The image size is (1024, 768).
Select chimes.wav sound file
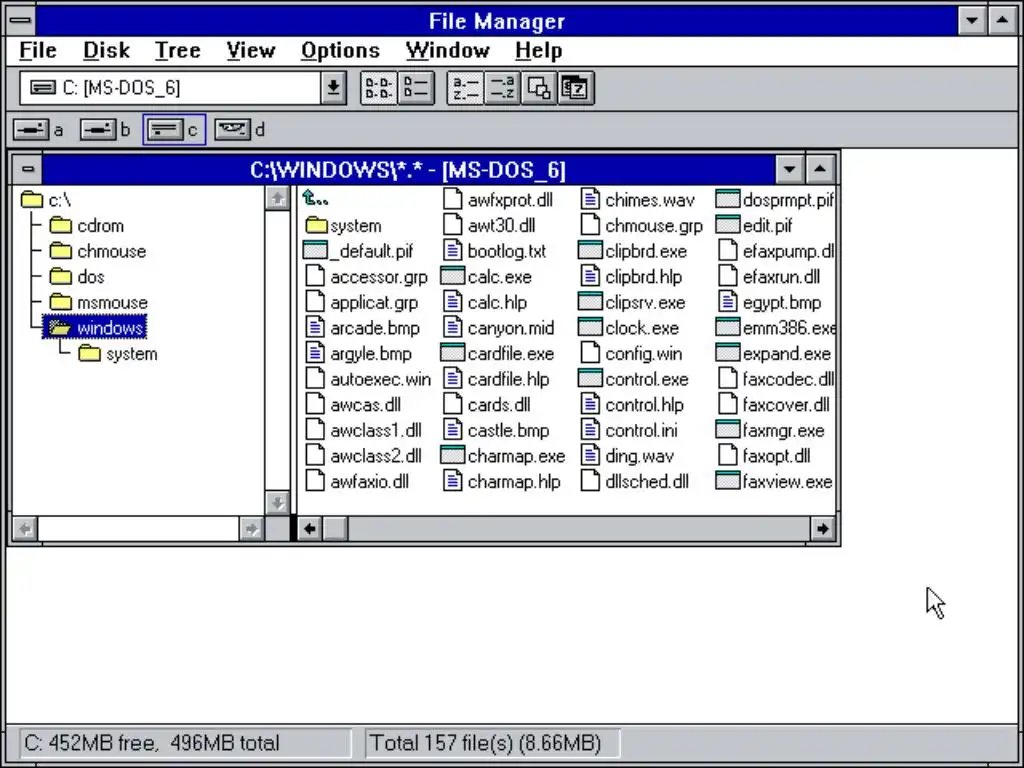[637, 200]
